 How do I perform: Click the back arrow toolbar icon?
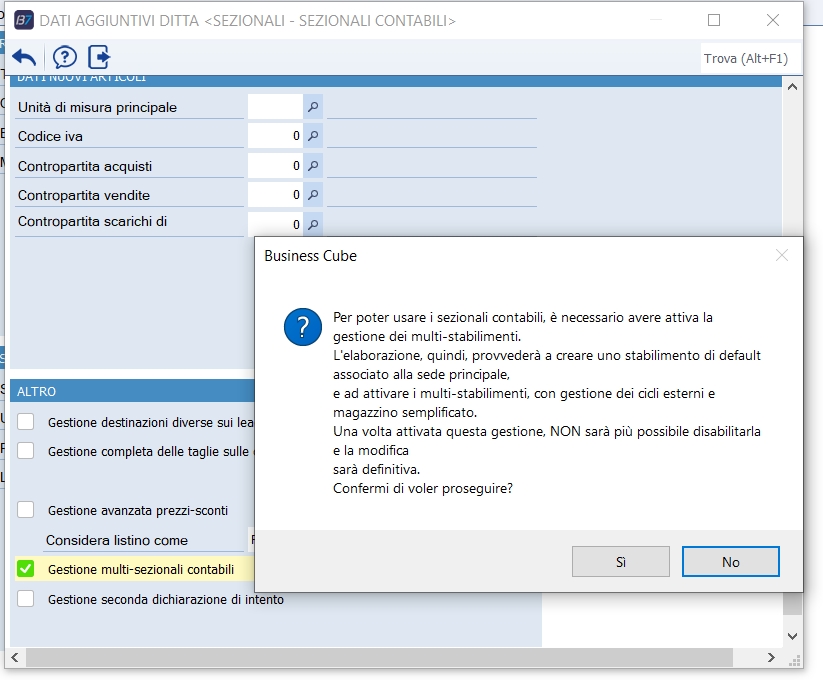pyautogui.click(x=24, y=57)
